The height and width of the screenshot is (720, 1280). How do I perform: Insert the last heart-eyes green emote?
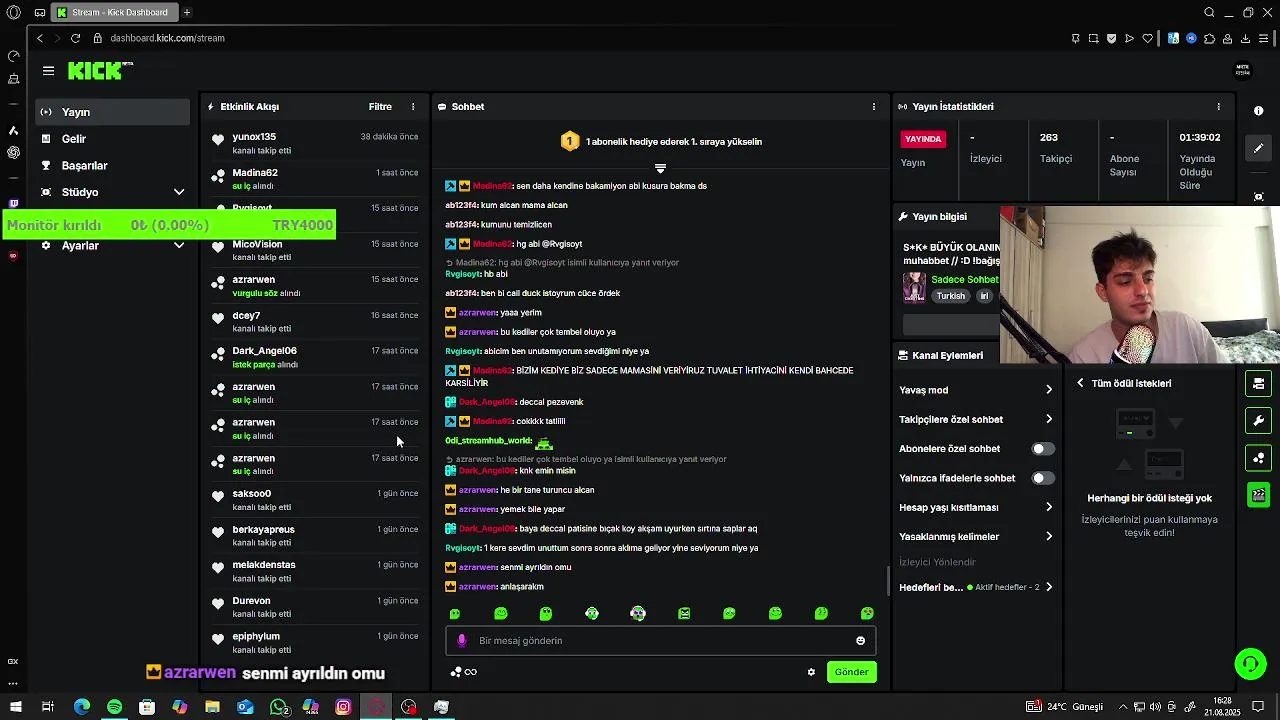click(x=867, y=614)
